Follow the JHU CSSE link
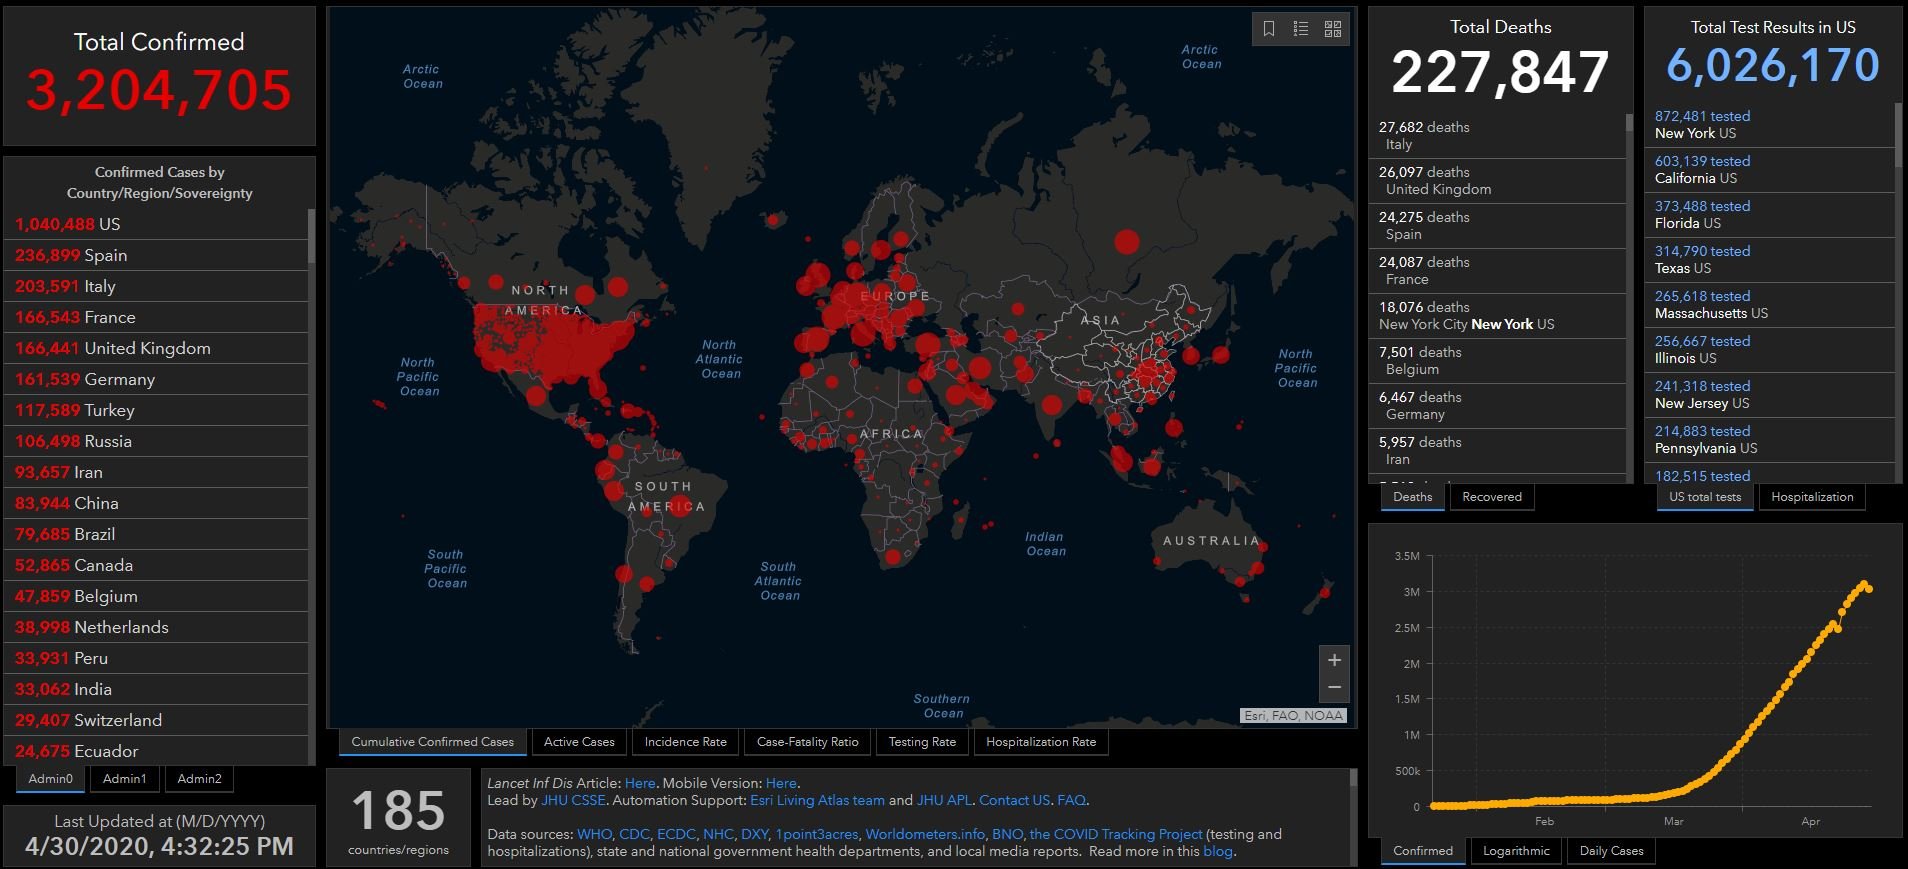Screen dimensions: 1908x869 (573, 800)
